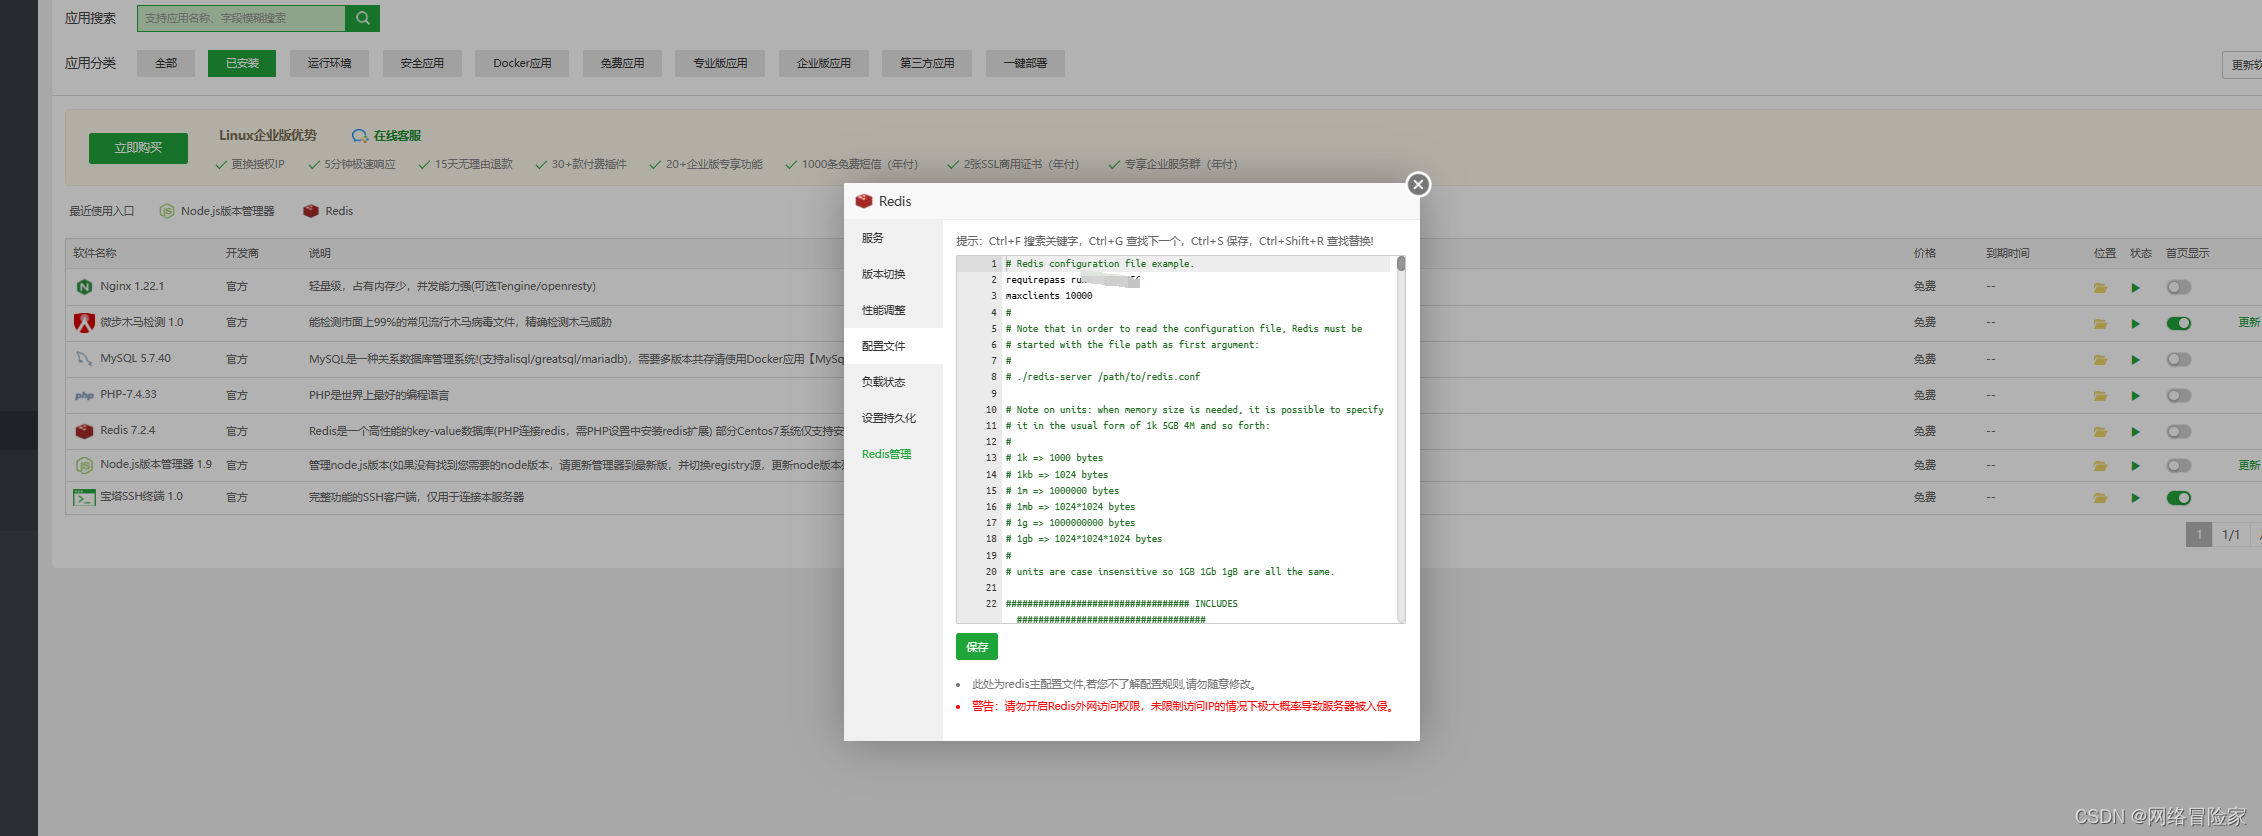Open 服务 tab in Redis dialog
The height and width of the screenshot is (836, 2262).
coord(893,238)
